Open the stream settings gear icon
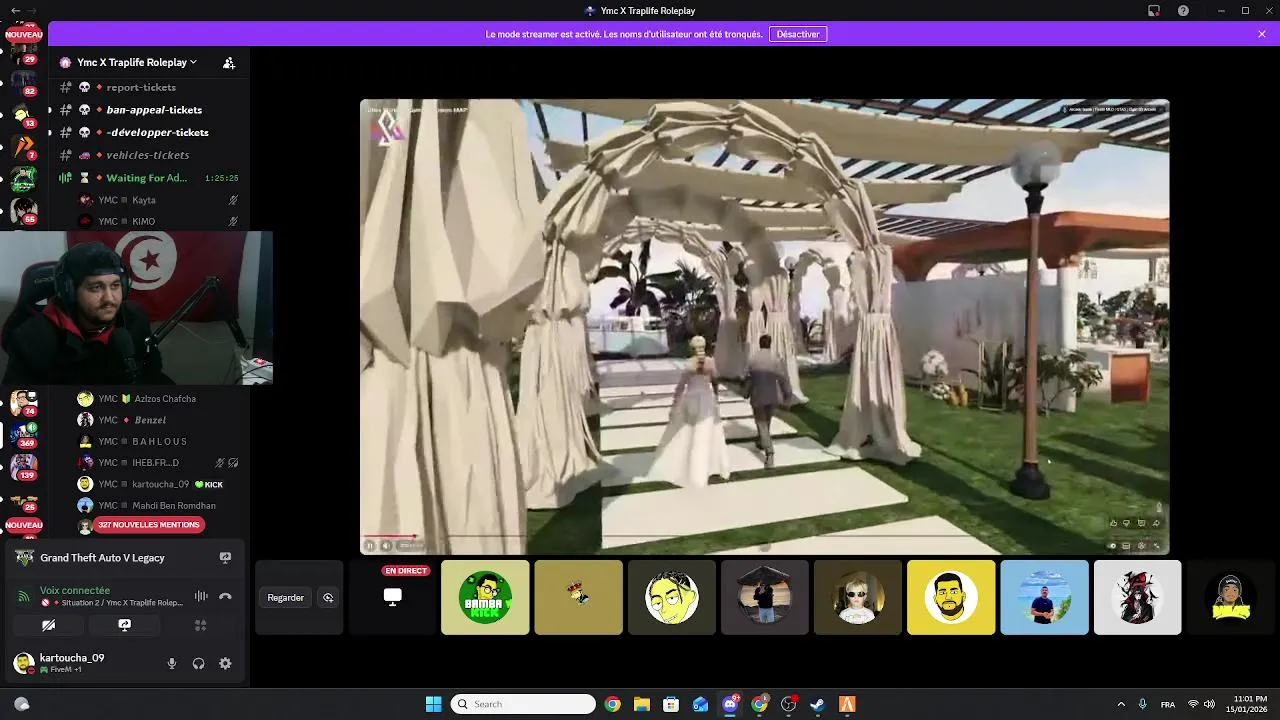 tap(1141, 546)
